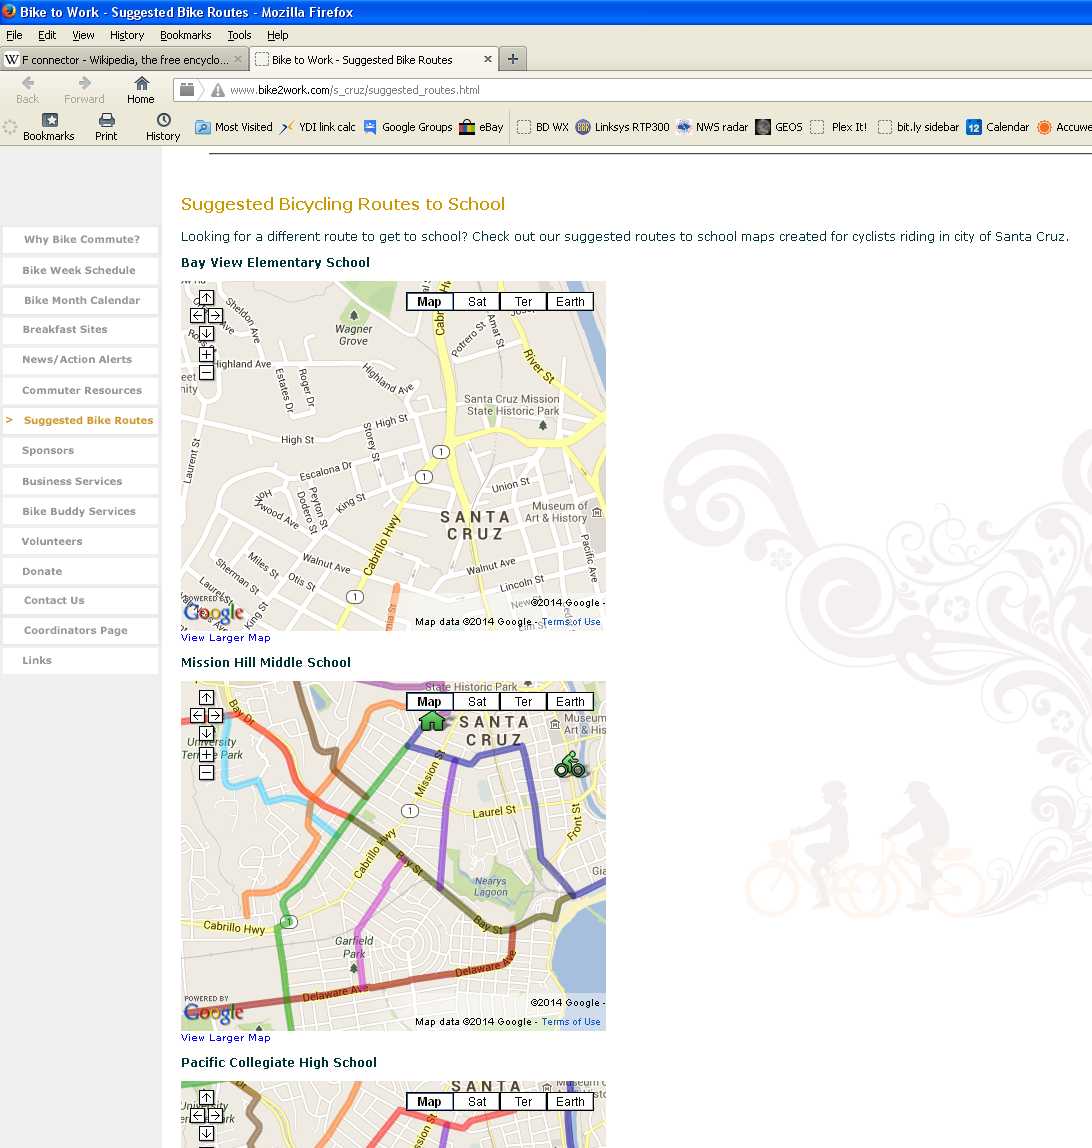Click the Bookmarks star toolbar icon
The width and height of the screenshot is (1092, 1148).
(49, 121)
